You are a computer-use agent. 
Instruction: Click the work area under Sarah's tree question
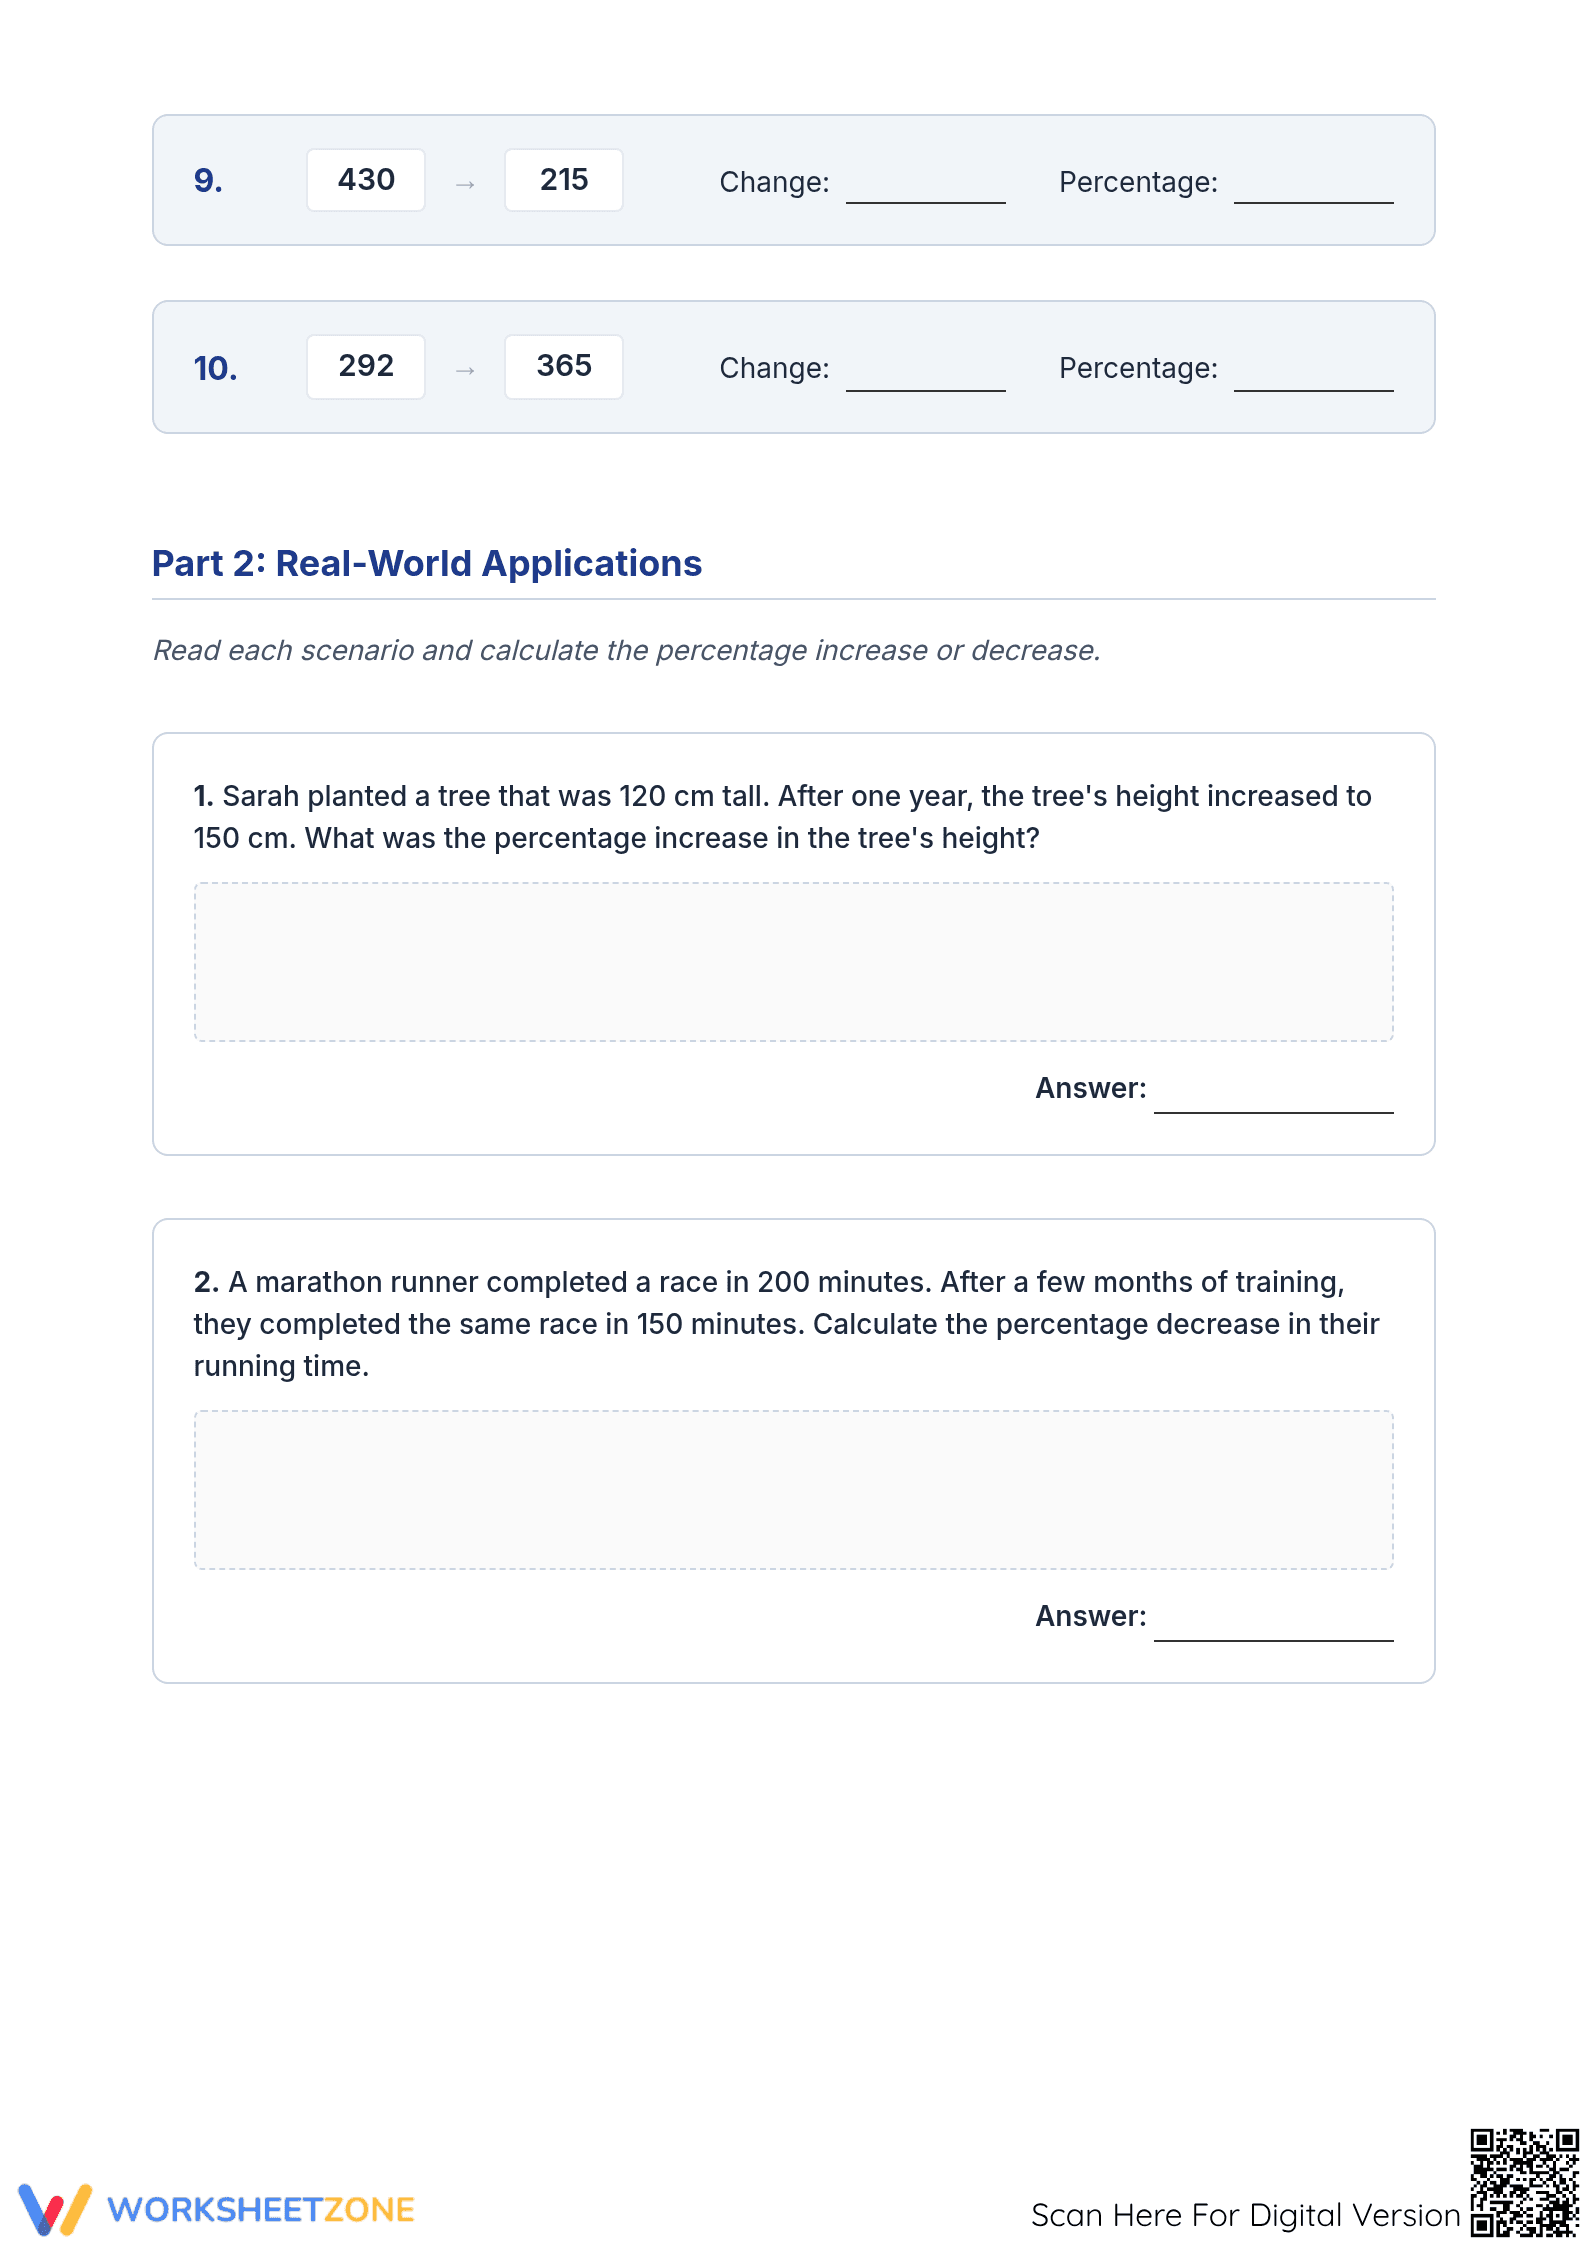pos(794,962)
